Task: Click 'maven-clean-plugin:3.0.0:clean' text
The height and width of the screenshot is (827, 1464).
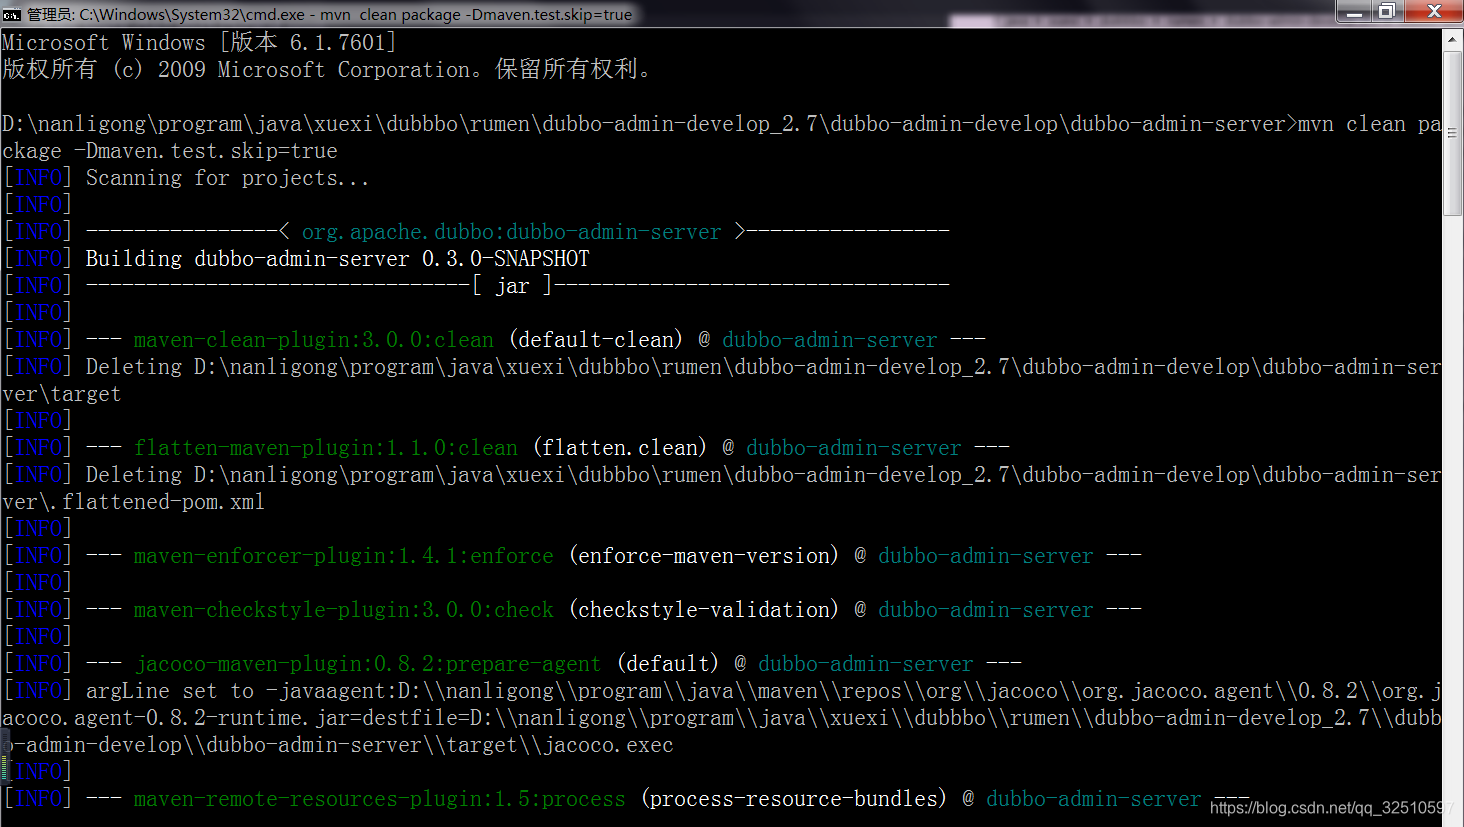Action: pyautogui.click(x=314, y=340)
